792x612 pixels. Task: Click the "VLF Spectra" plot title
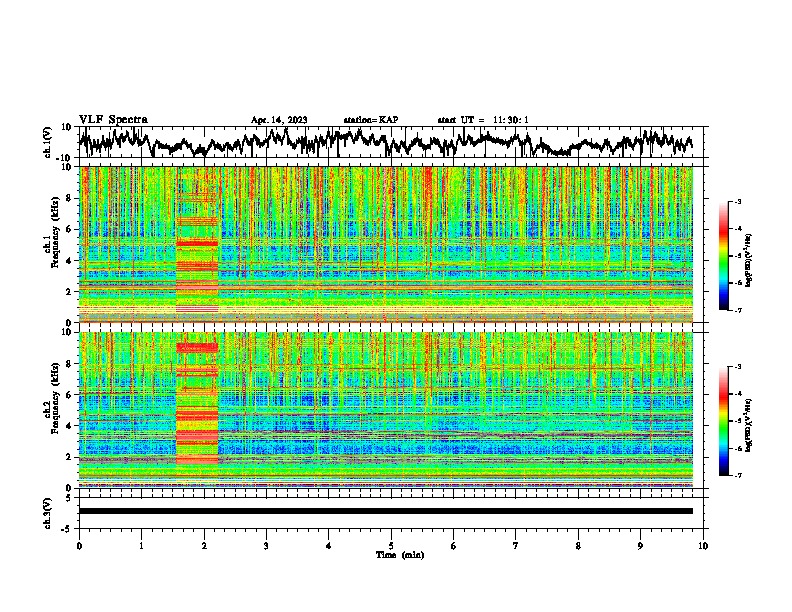click(113, 120)
